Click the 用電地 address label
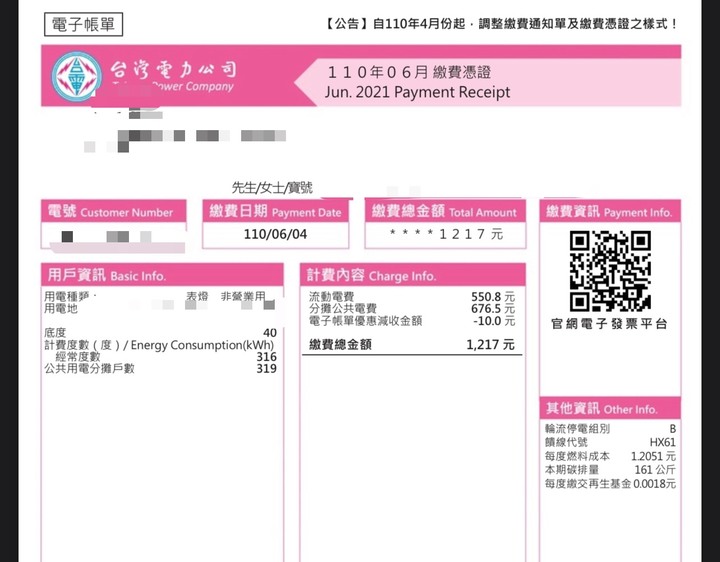The image size is (720, 562). pos(61,309)
